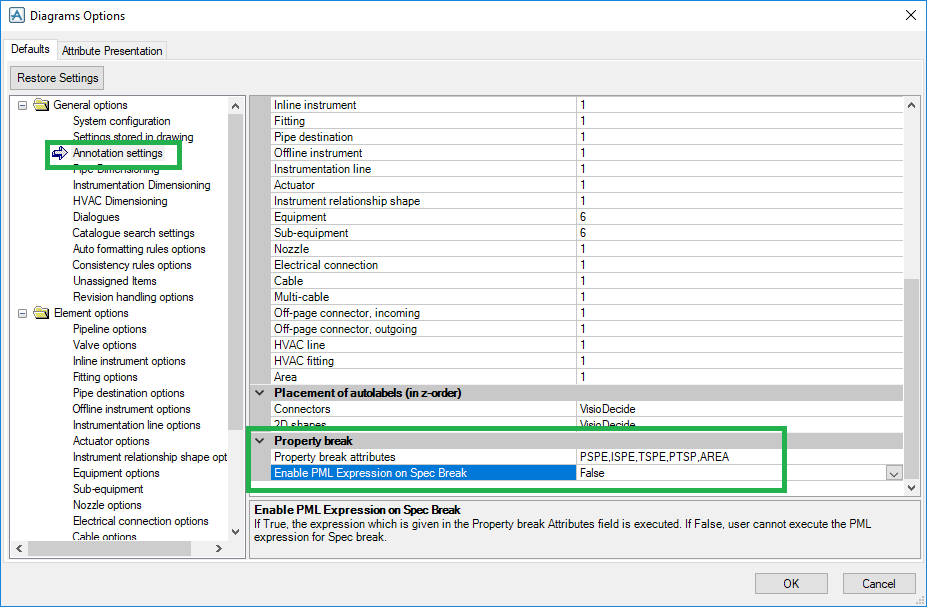Open the Enable PML Expression dropdown
This screenshot has height=607, width=927.
pyautogui.click(x=893, y=474)
